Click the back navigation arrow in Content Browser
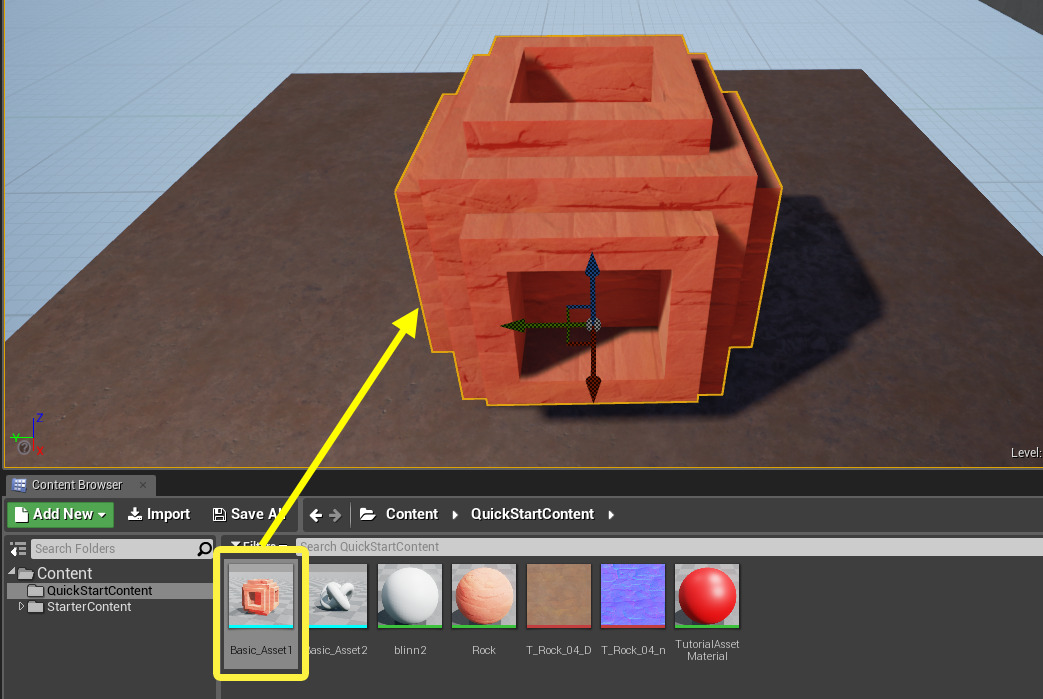 pos(318,513)
